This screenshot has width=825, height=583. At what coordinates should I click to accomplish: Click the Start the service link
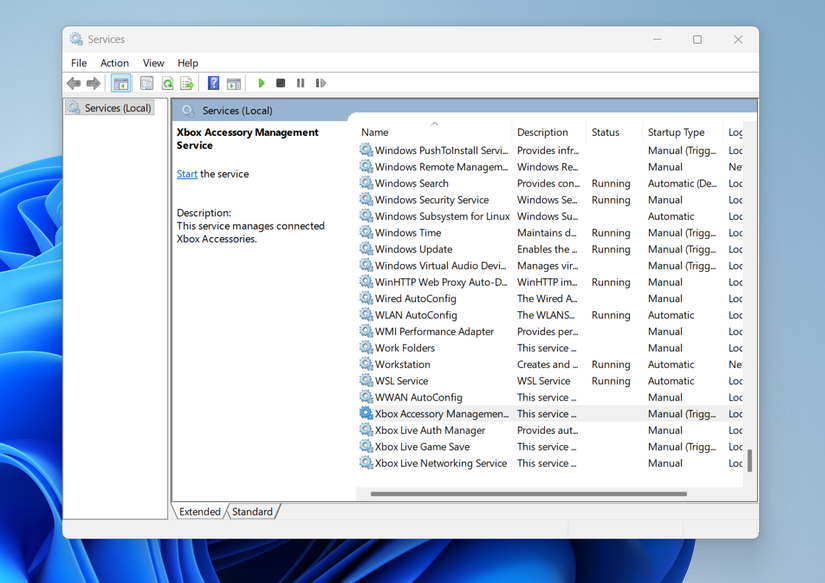point(187,174)
